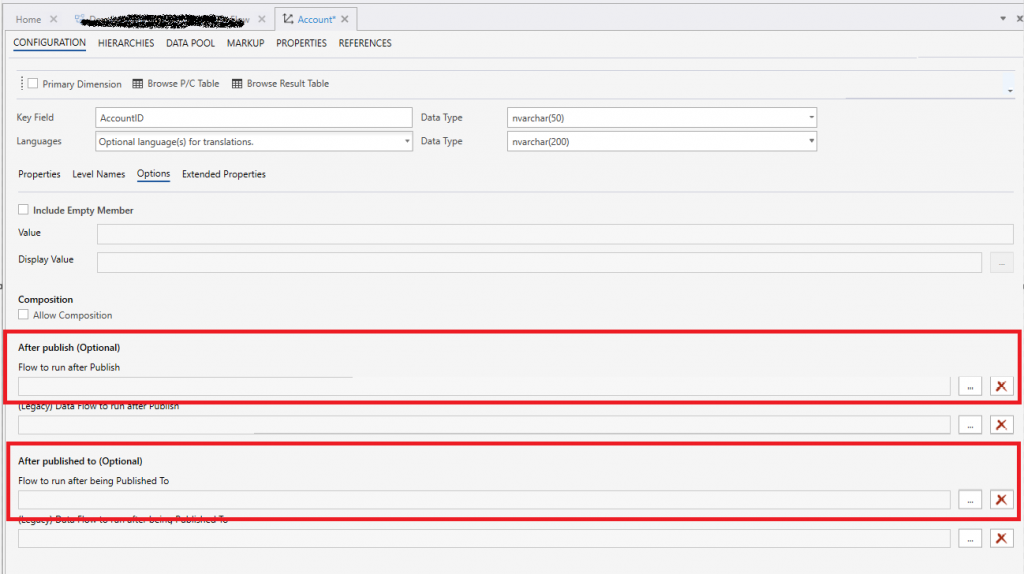Click the Browse Result Table icon

pyautogui.click(x=237, y=84)
